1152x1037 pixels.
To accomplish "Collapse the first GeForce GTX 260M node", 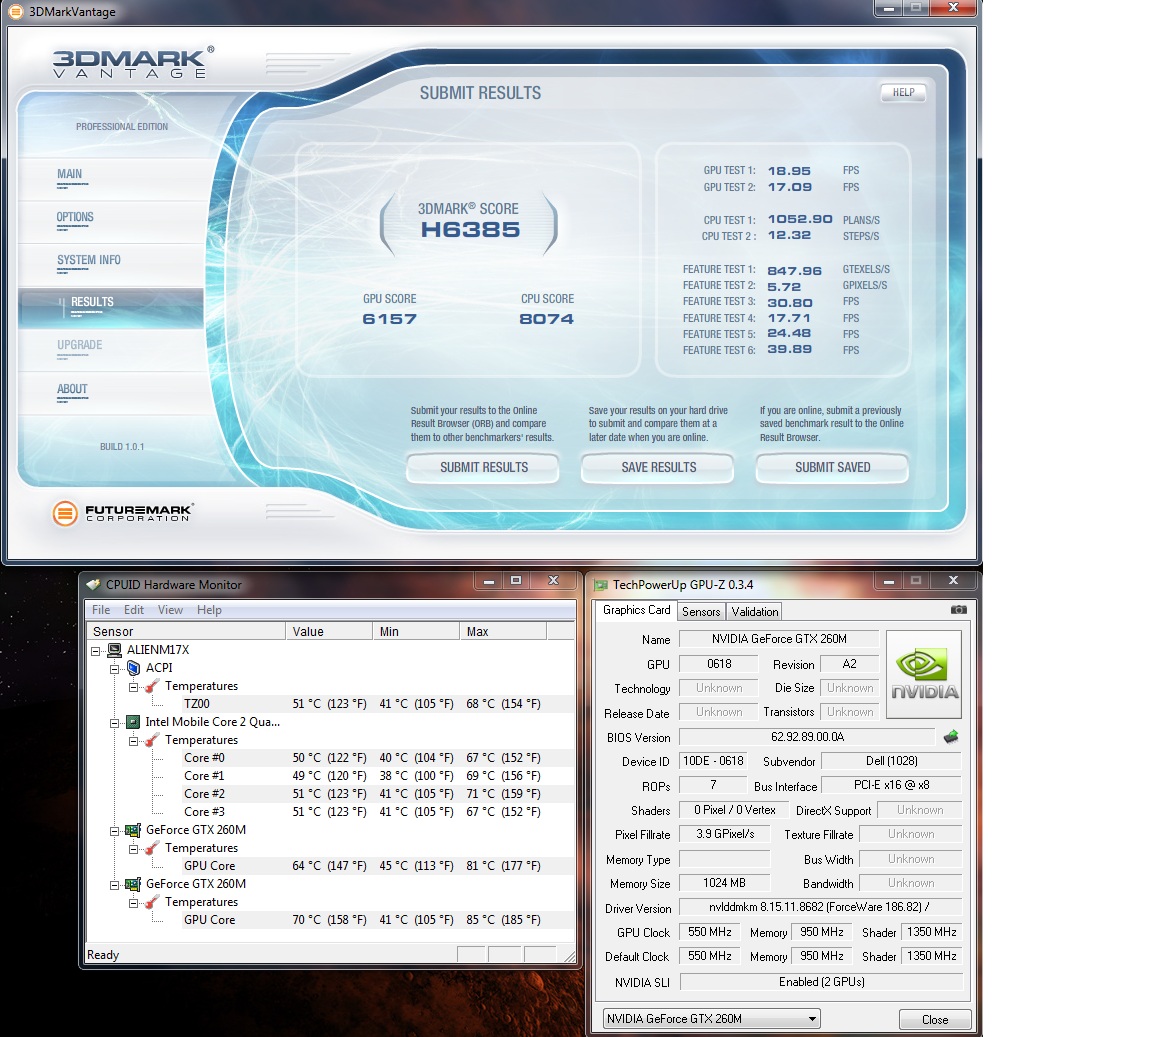I will [x=115, y=831].
